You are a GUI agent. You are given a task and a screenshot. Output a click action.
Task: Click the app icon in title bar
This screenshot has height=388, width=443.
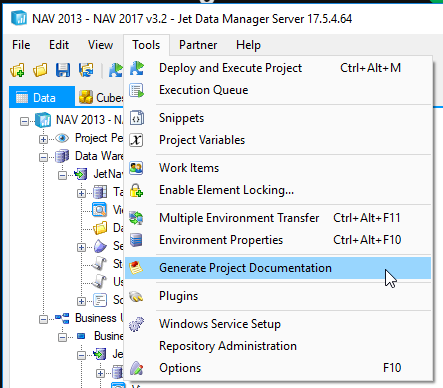(x=19, y=18)
